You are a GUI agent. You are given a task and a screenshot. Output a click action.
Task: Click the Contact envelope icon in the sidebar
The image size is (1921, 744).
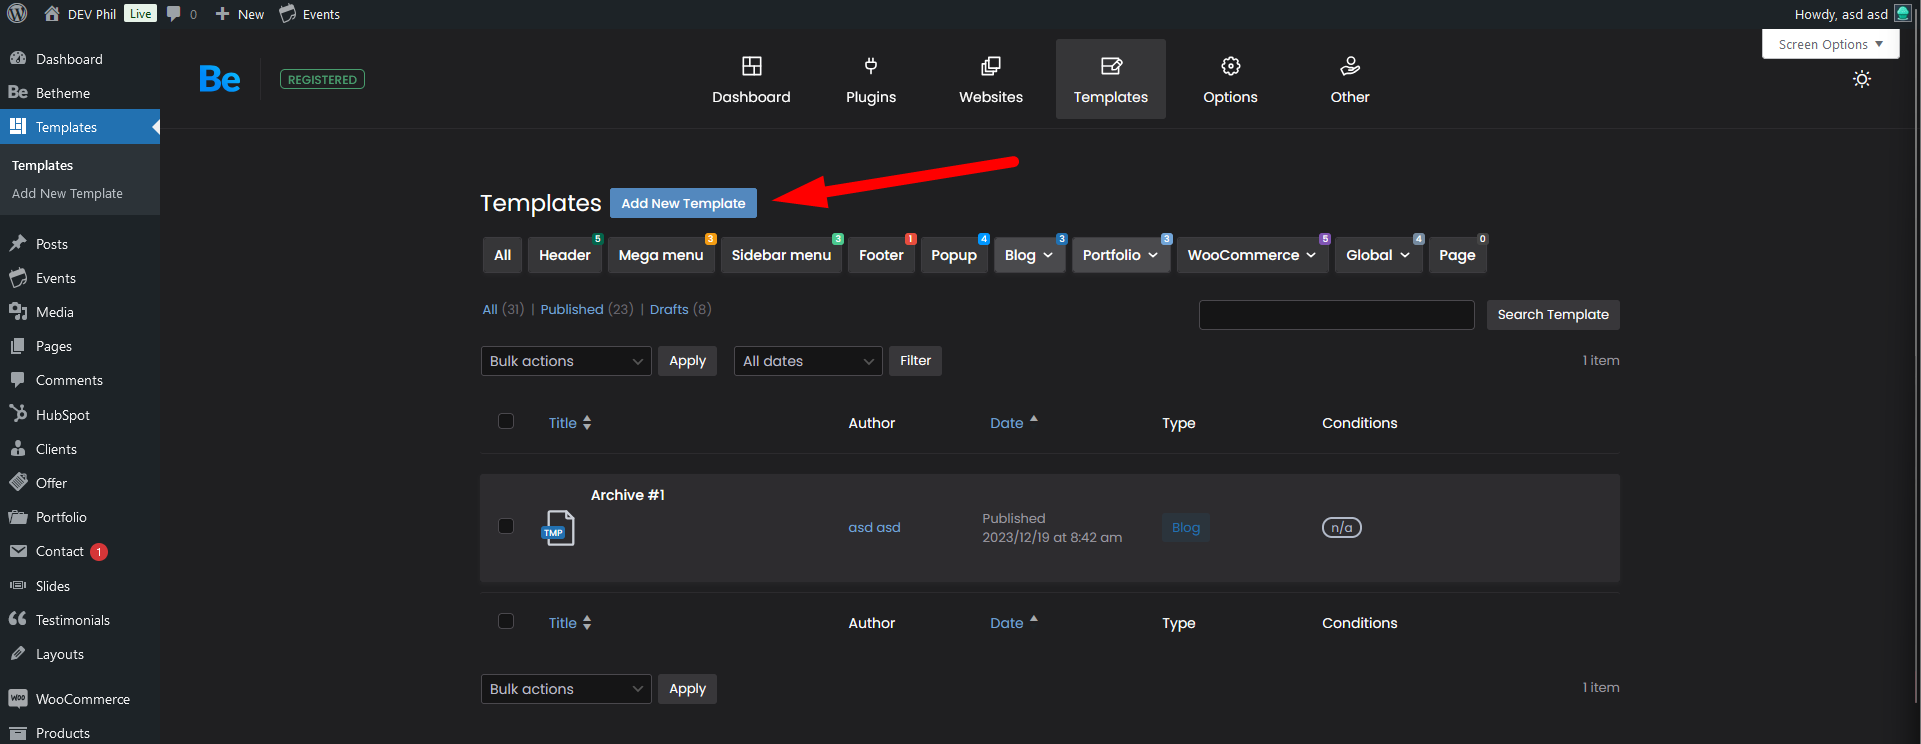pyautogui.click(x=18, y=551)
